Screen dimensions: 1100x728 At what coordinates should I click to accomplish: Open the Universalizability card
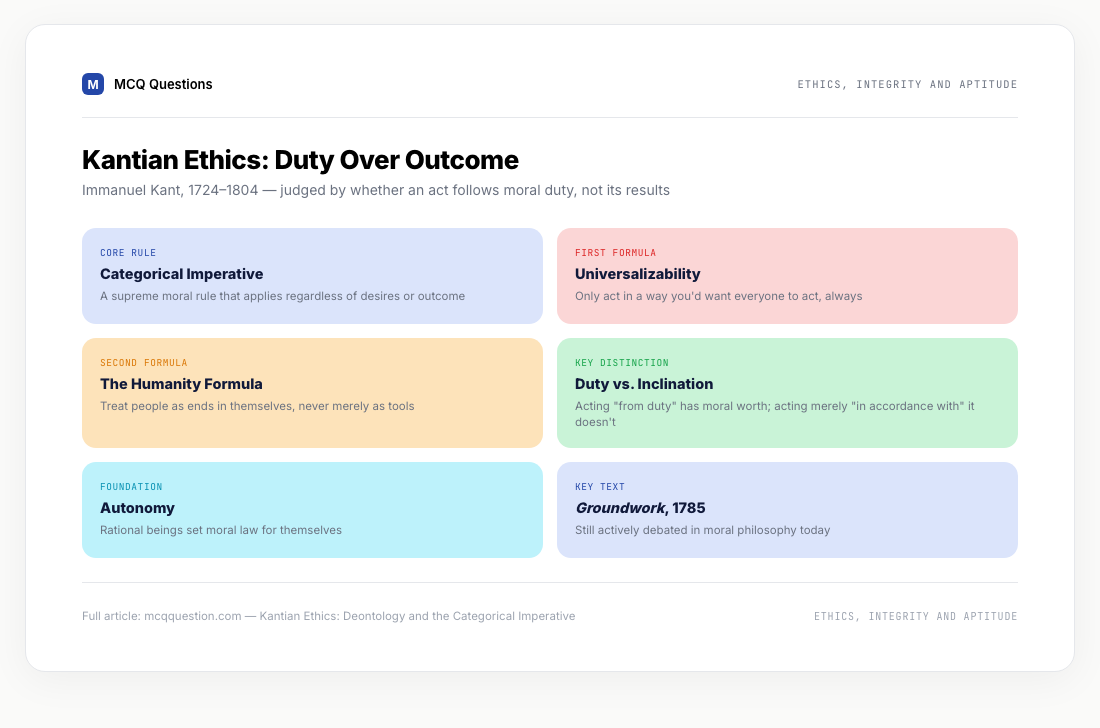tap(787, 276)
